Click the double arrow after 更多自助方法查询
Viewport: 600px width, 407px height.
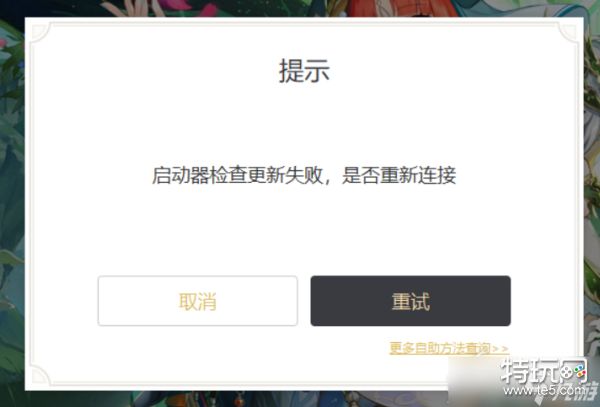click(501, 348)
